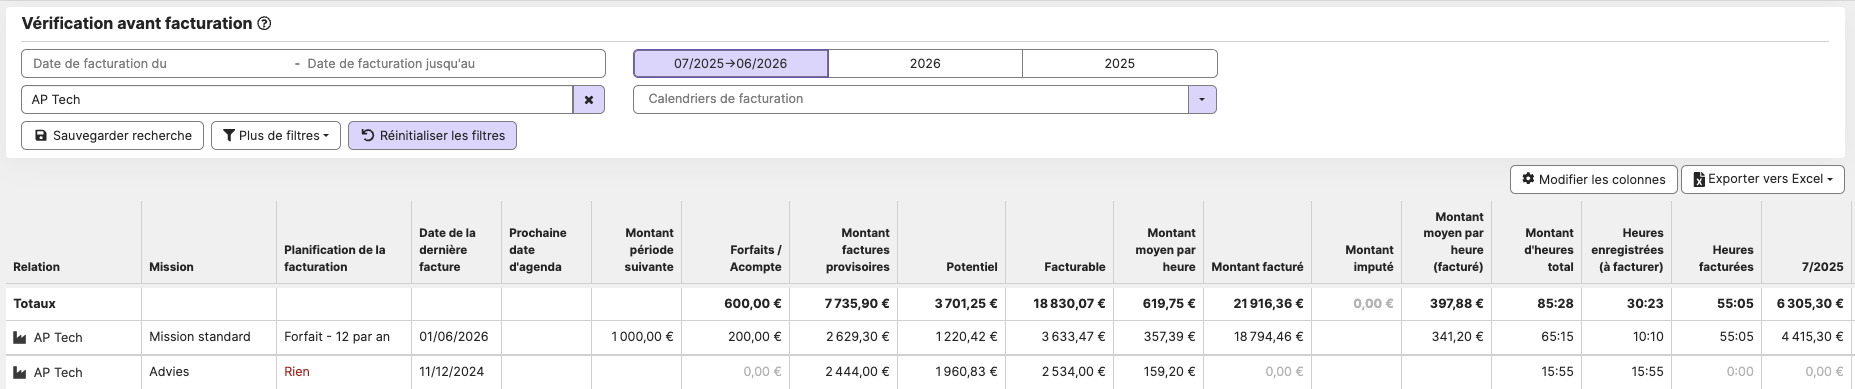The image size is (1855, 389).
Task: Sort by Prochaine date d'agenda header
Action: point(538,250)
